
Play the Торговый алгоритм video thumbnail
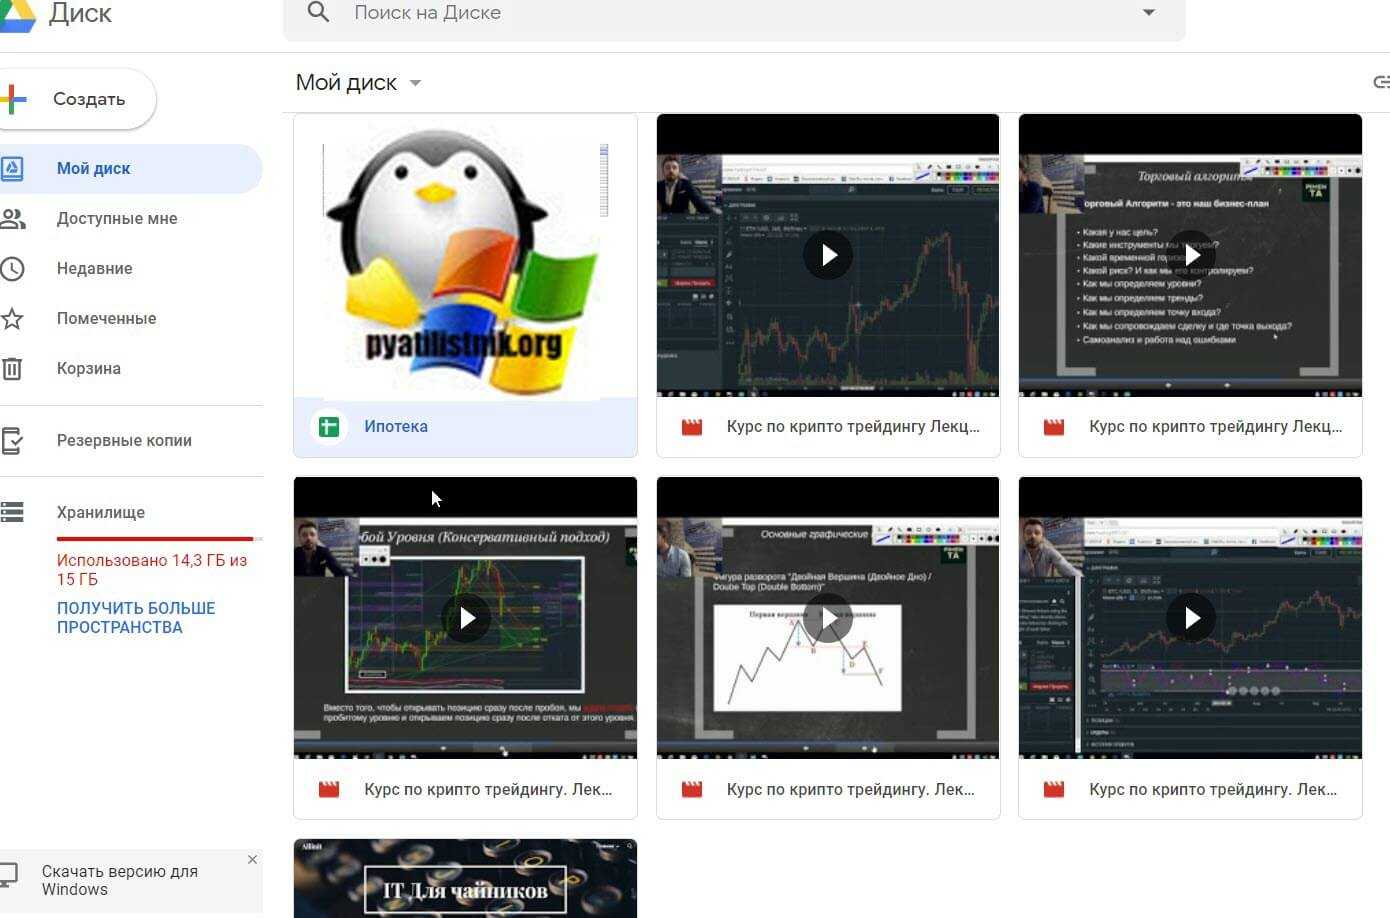(1190, 255)
